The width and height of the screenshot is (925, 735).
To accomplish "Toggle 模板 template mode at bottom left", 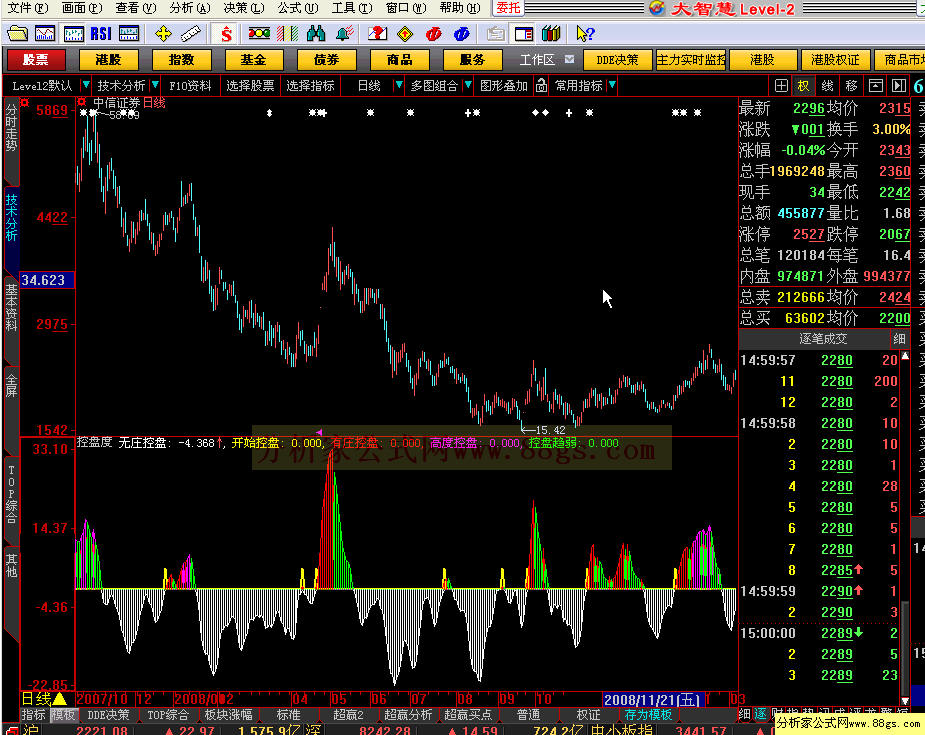I will click(x=63, y=714).
